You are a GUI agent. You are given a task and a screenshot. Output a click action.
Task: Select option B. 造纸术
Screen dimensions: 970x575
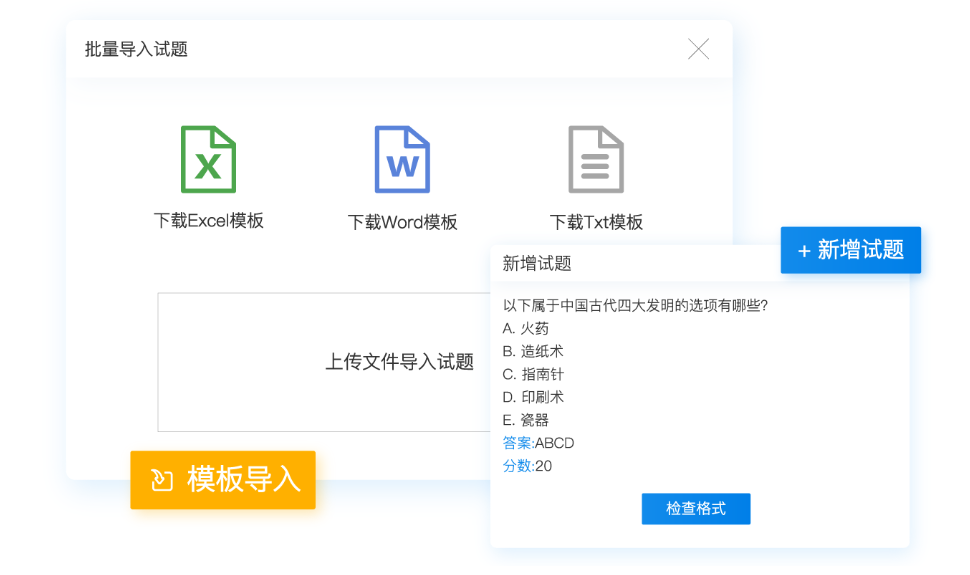533,351
